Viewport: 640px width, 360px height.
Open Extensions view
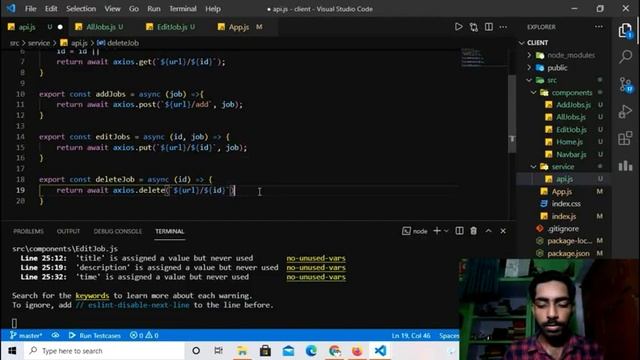point(625,138)
